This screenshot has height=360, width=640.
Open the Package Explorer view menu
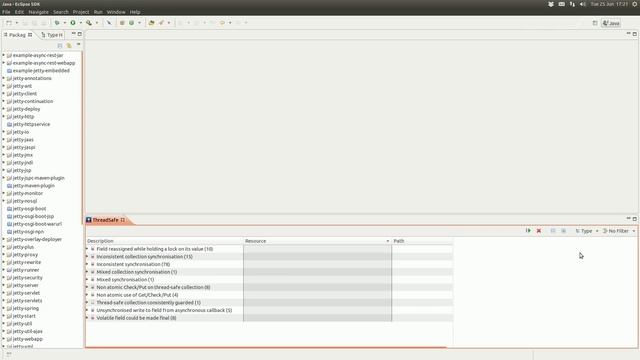coord(78,45)
